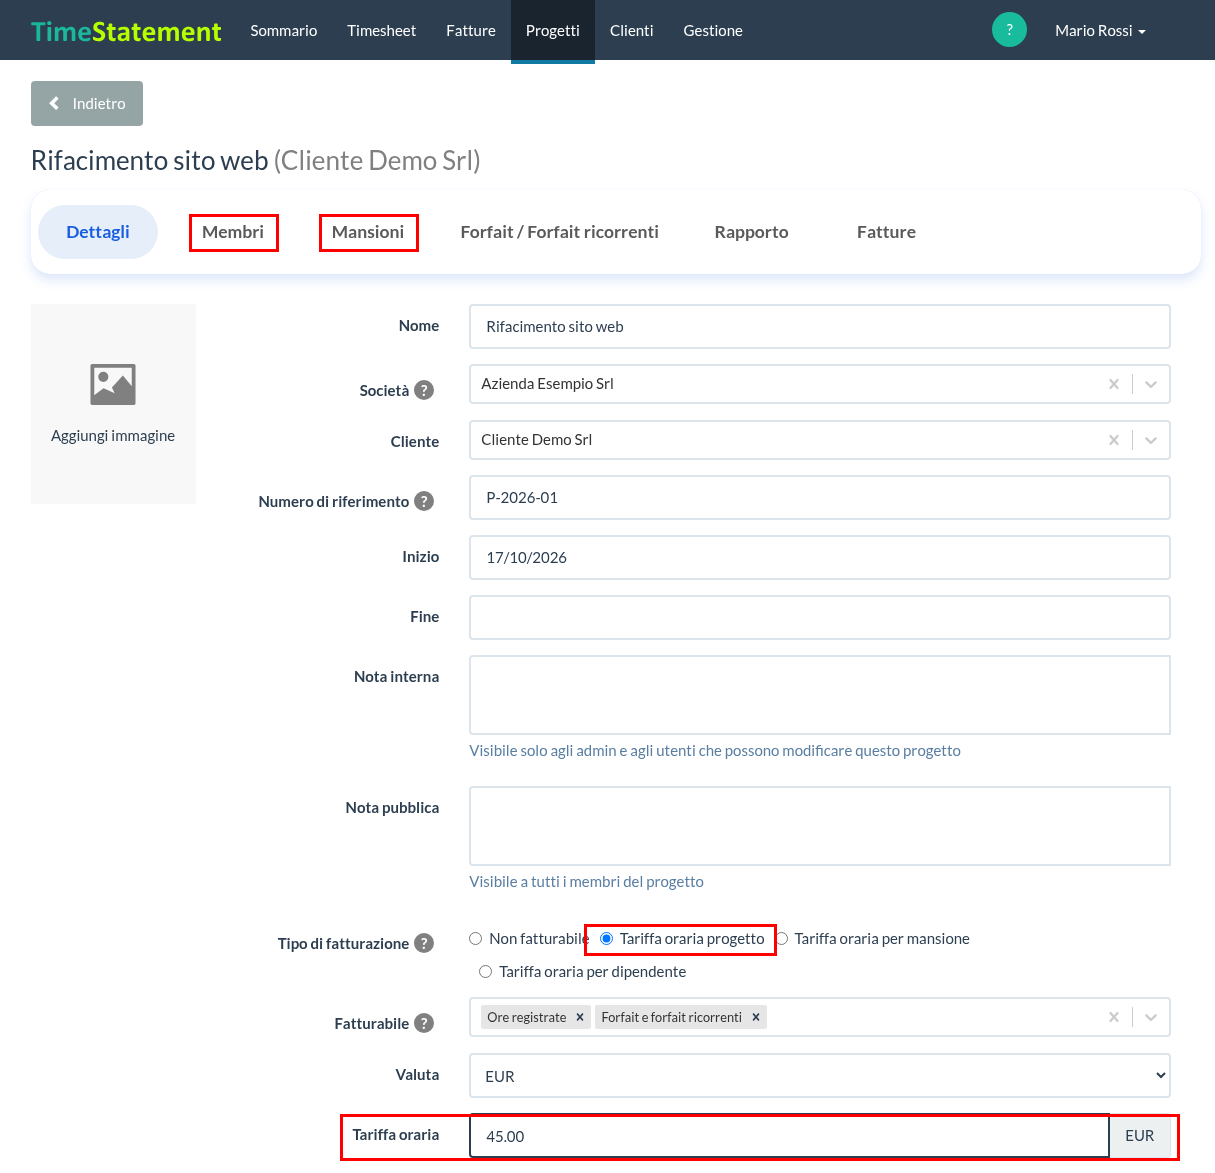The image size is (1215, 1173).
Task: Open the Gestione navigation item
Action: (x=713, y=31)
